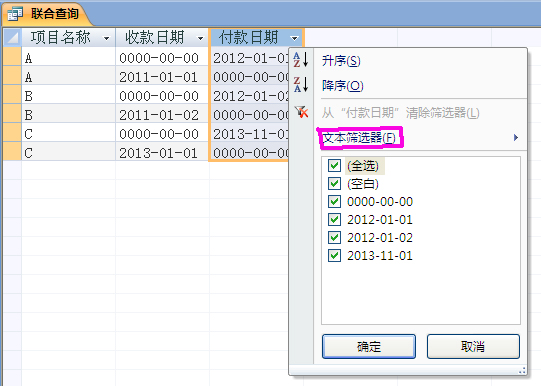Click the 2013-11-01 付款日期 cell in the datasheet
This screenshot has height=386, width=541.
click(x=249, y=132)
